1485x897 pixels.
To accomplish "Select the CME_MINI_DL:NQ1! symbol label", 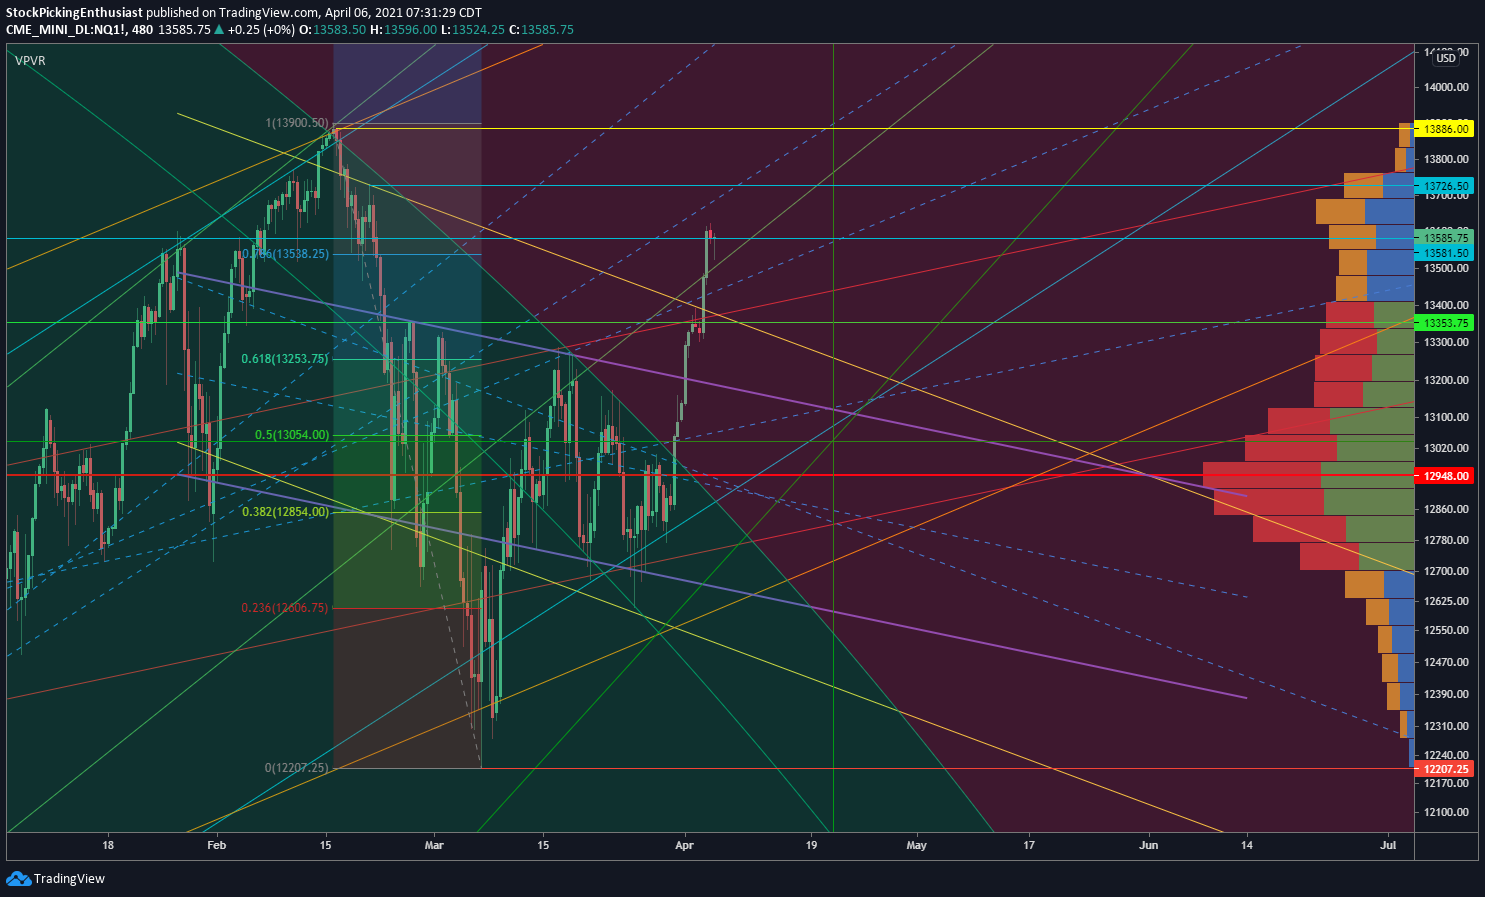I will coord(66,30).
